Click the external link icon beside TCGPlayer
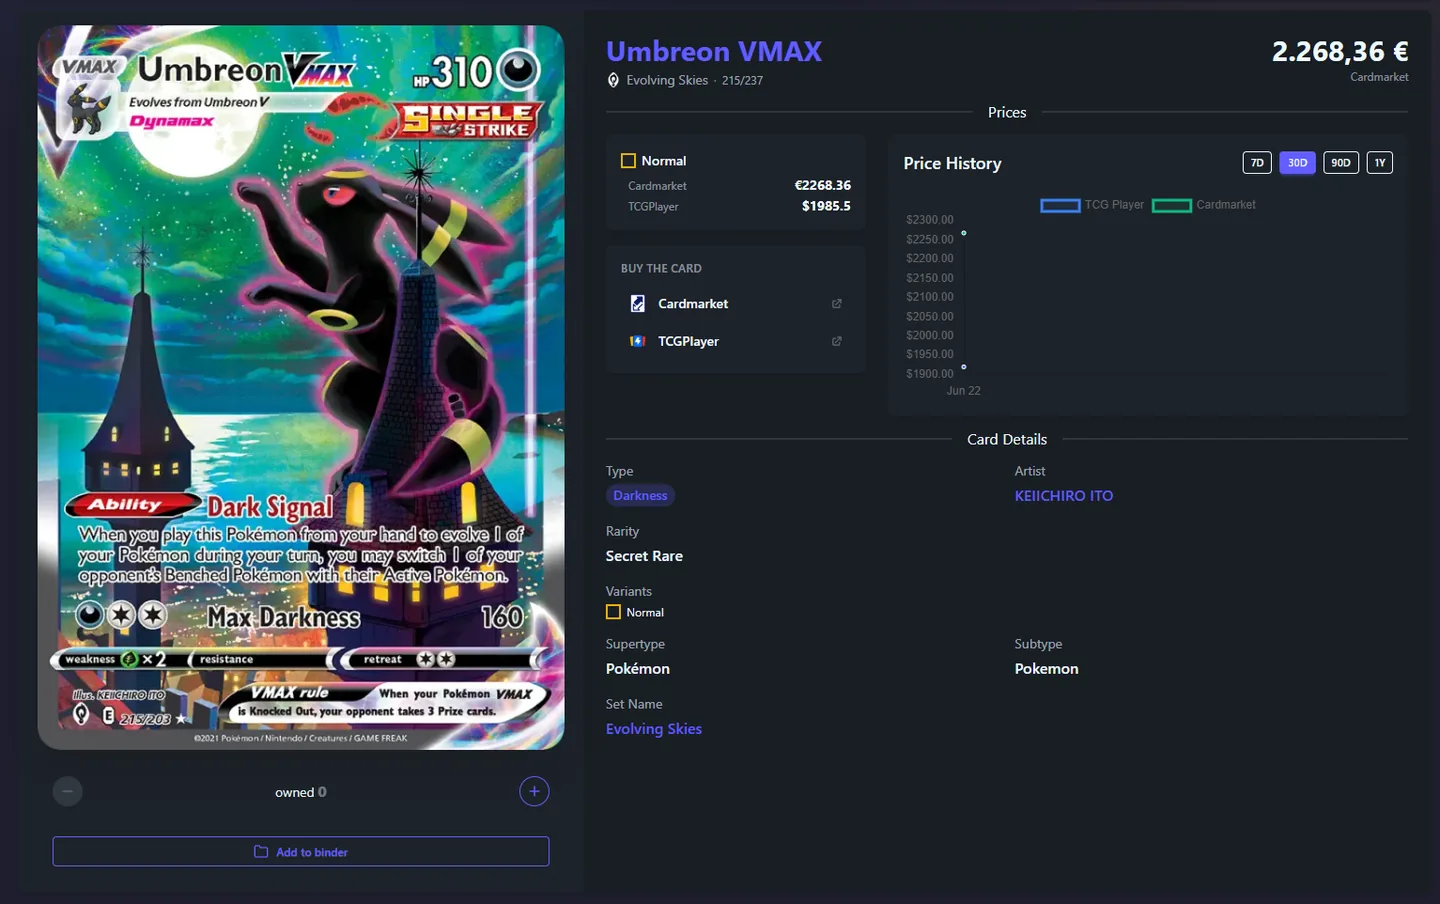This screenshot has height=904, width=1440. (x=837, y=341)
